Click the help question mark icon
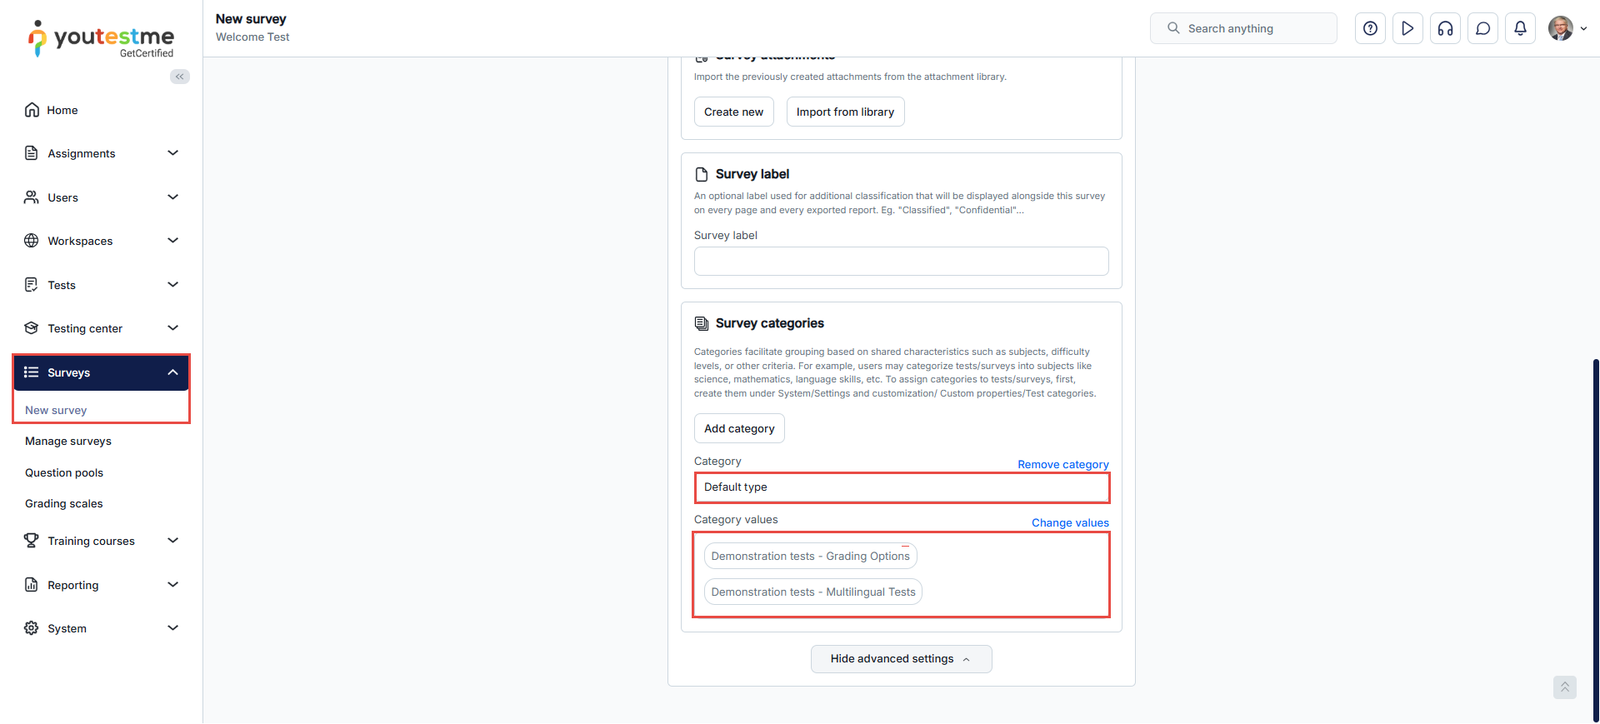 point(1370,29)
